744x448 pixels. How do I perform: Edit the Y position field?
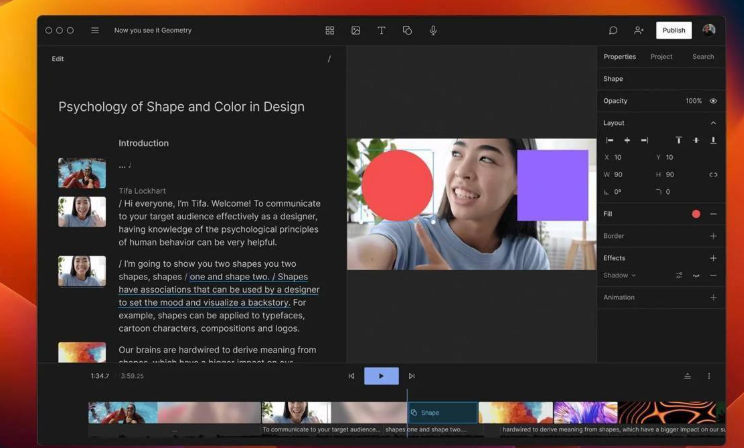[x=669, y=158]
